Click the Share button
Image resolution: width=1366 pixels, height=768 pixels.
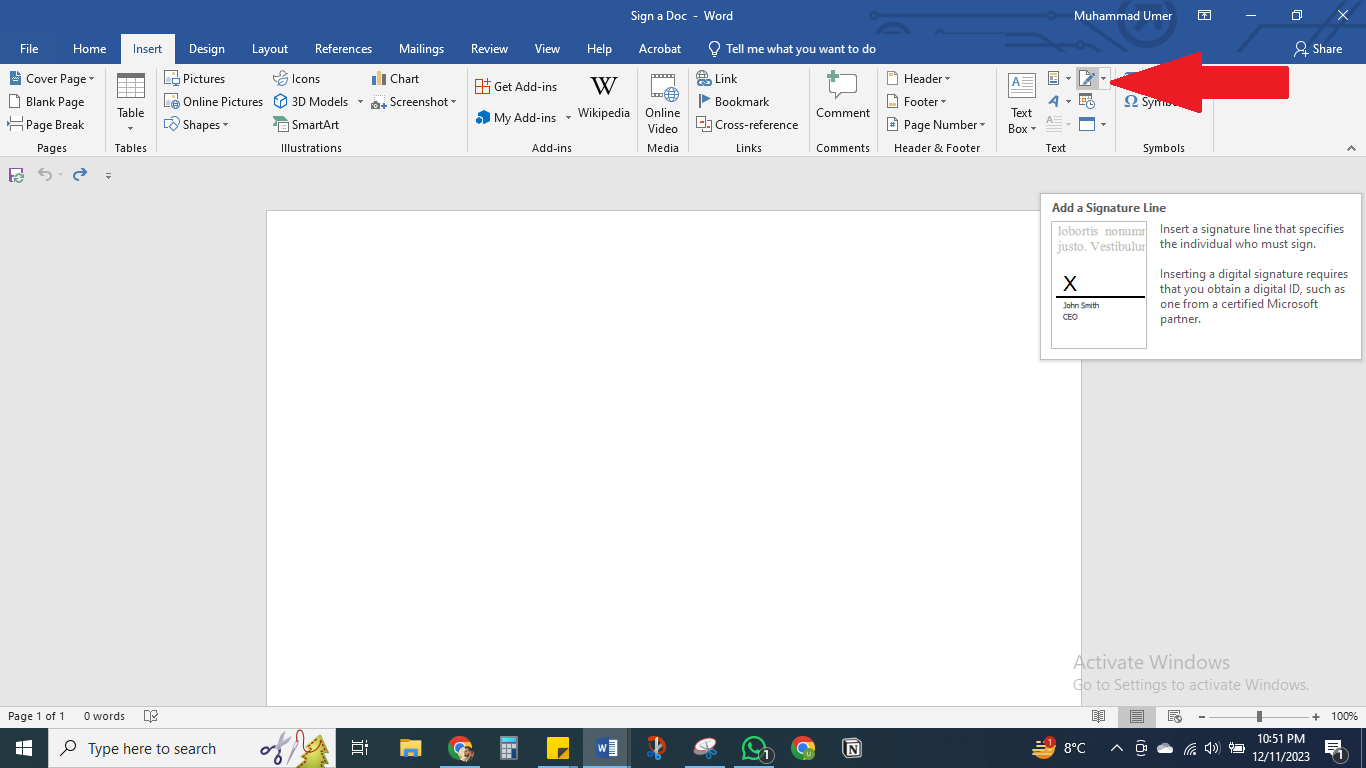(1318, 48)
